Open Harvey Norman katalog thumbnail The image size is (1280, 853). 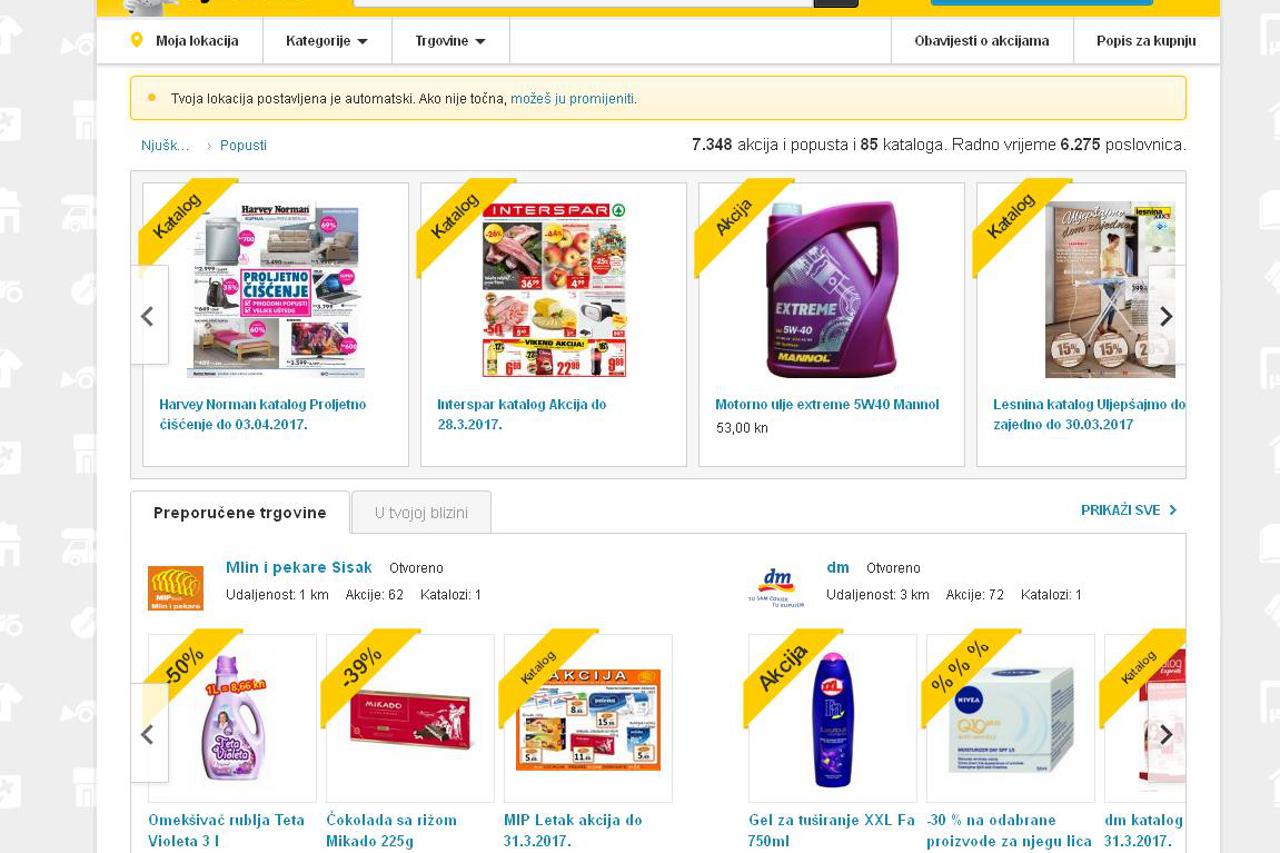click(276, 290)
